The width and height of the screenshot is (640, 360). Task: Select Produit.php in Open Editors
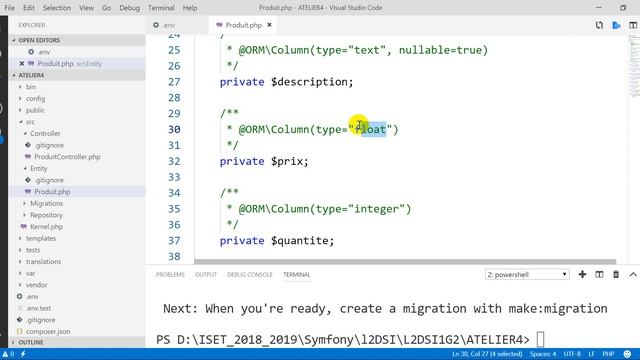coord(77,64)
